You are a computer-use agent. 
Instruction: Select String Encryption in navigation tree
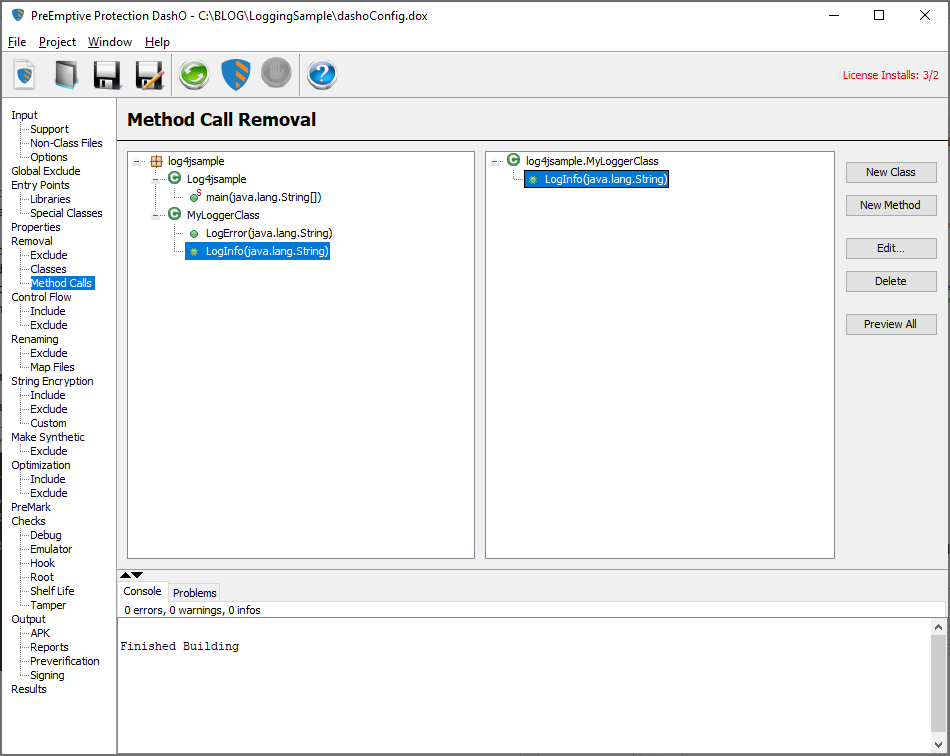(x=52, y=381)
